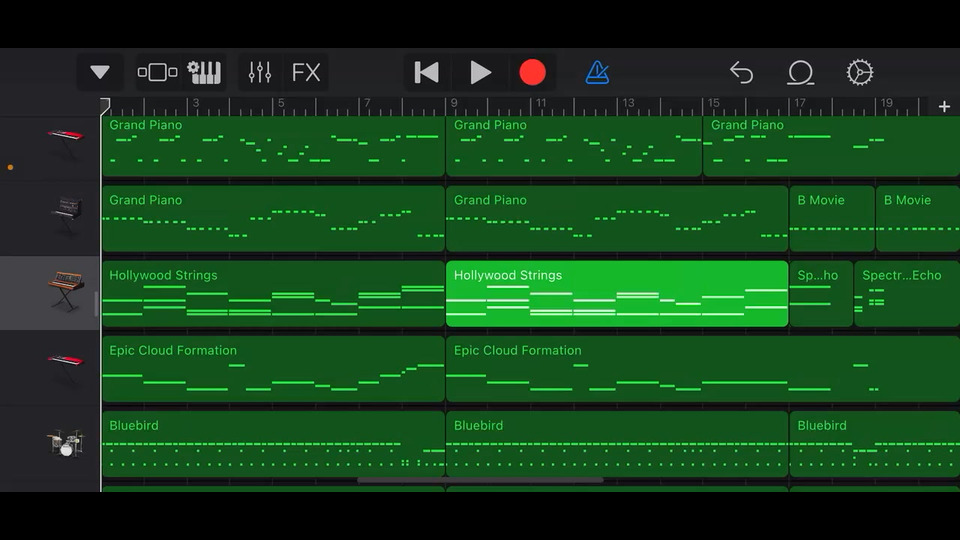Select first Grand Piano region on track one
This screenshot has height=540, width=960.
(x=273, y=147)
